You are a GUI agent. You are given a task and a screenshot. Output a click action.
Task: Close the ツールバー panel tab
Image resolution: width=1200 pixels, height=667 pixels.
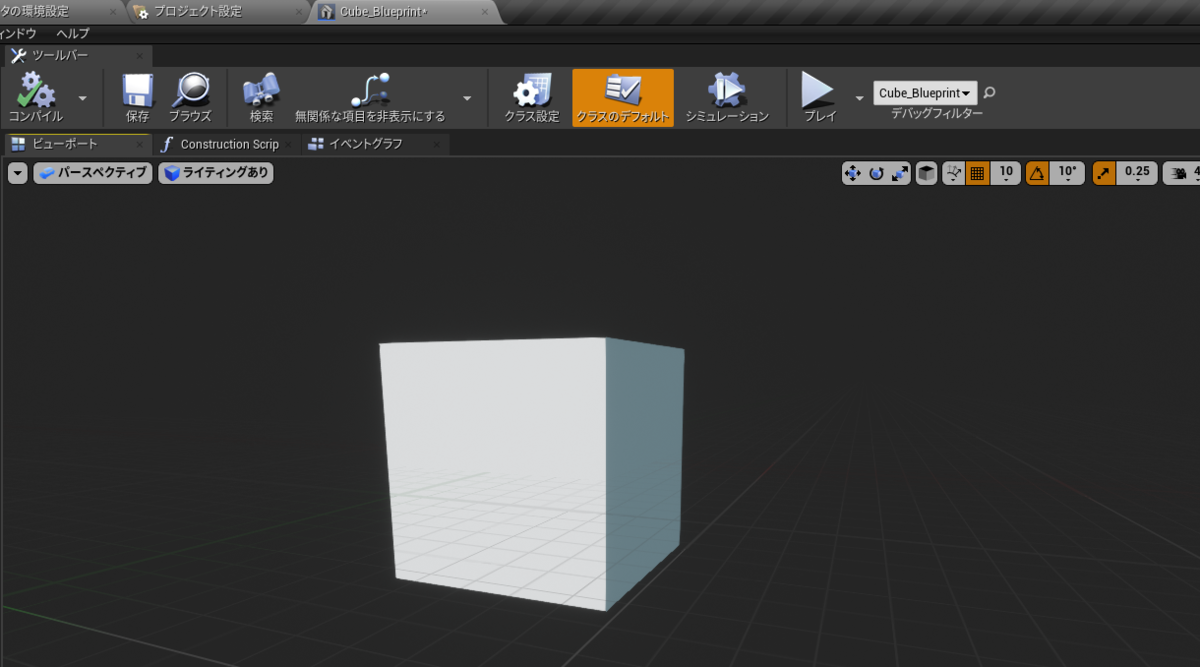[139, 56]
